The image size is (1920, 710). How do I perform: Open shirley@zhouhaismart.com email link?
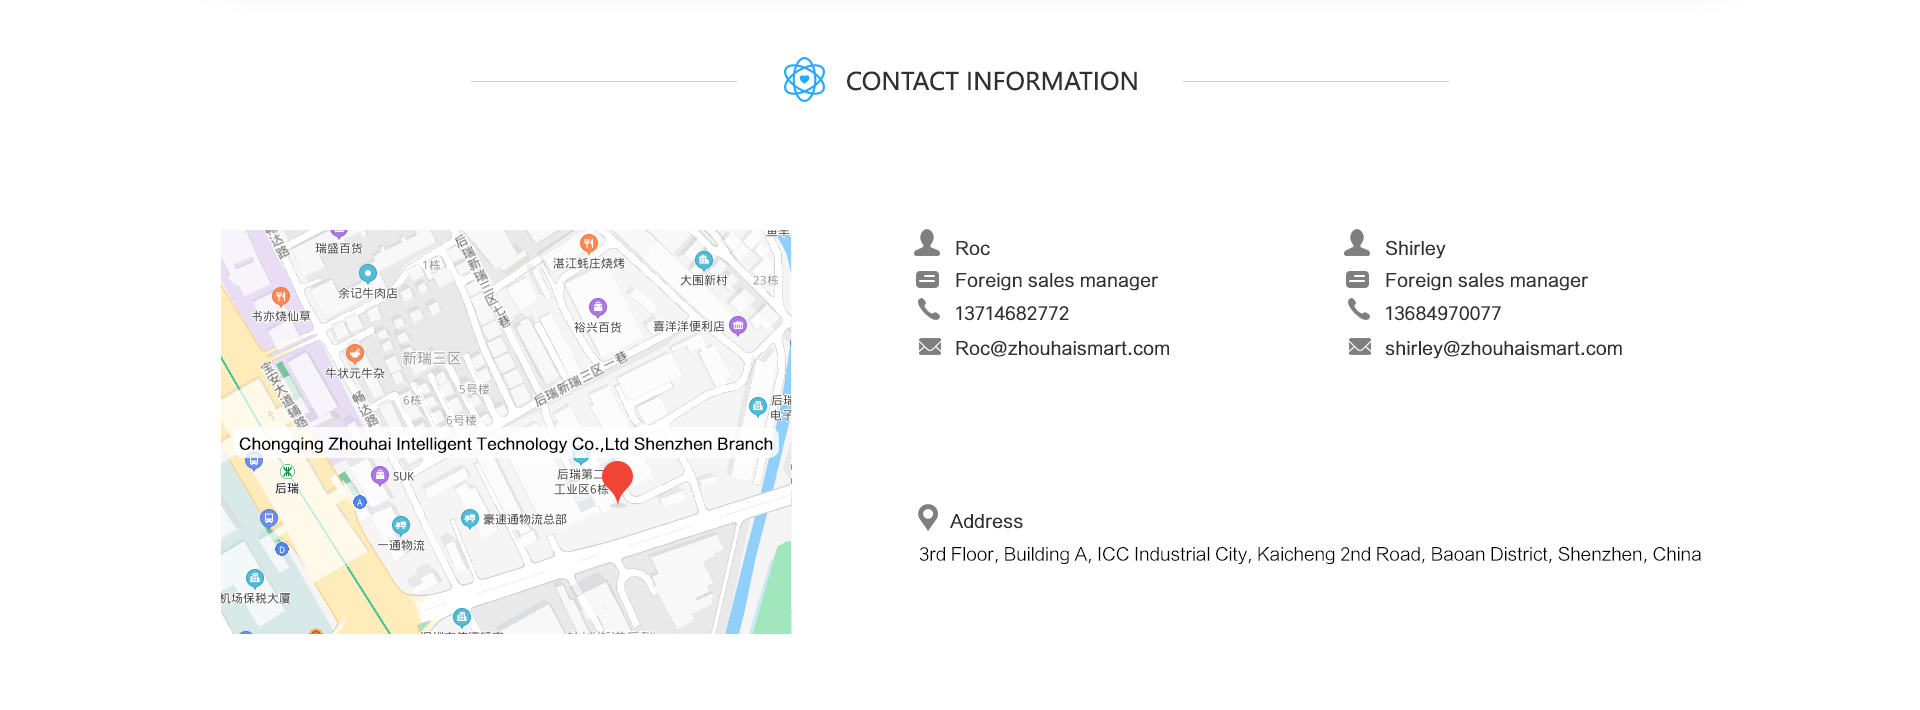(1503, 348)
